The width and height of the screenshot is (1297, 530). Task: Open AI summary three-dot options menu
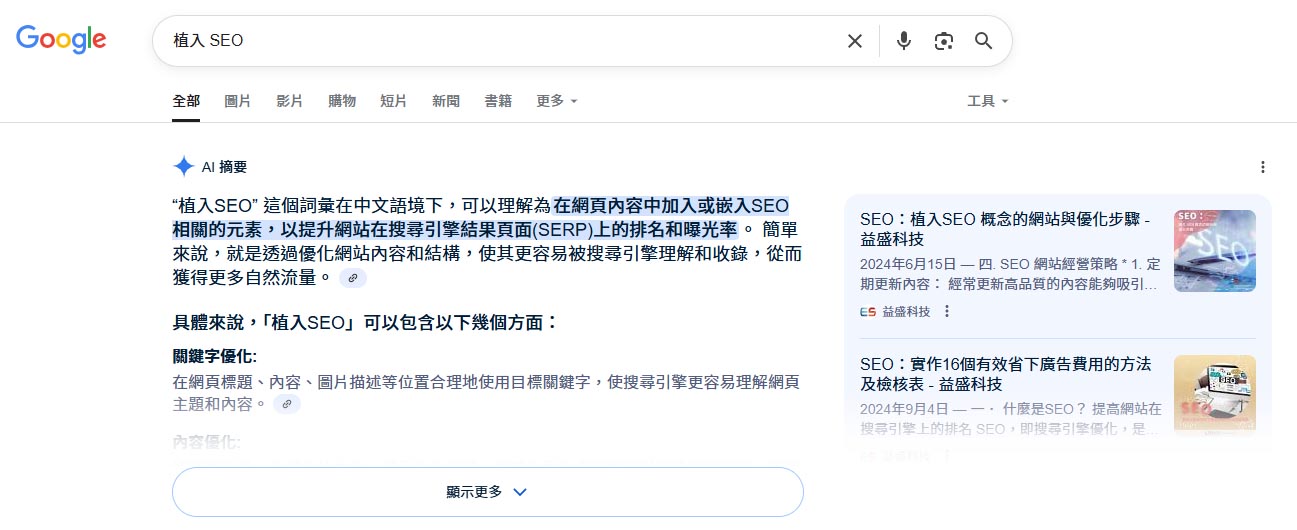coord(1263,167)
